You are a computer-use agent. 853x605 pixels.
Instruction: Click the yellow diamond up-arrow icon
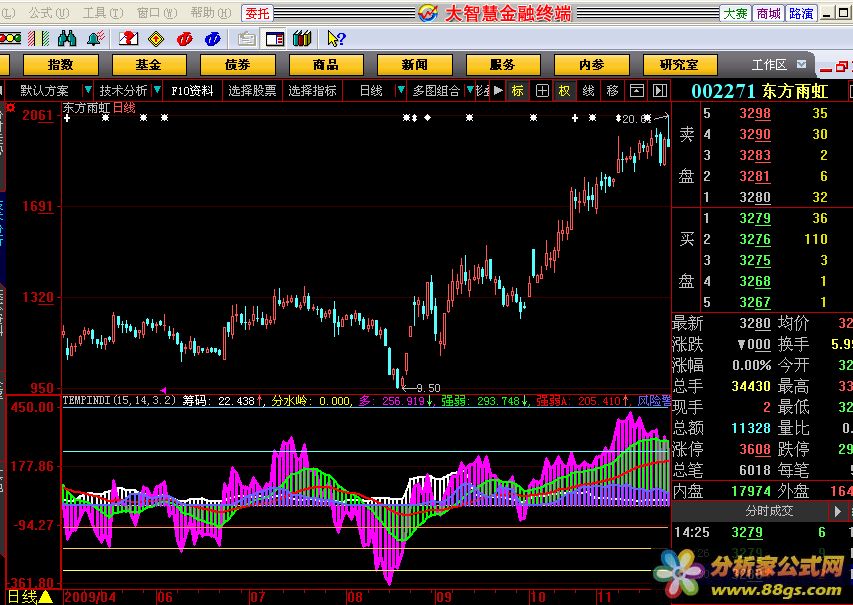click(156, 39)
